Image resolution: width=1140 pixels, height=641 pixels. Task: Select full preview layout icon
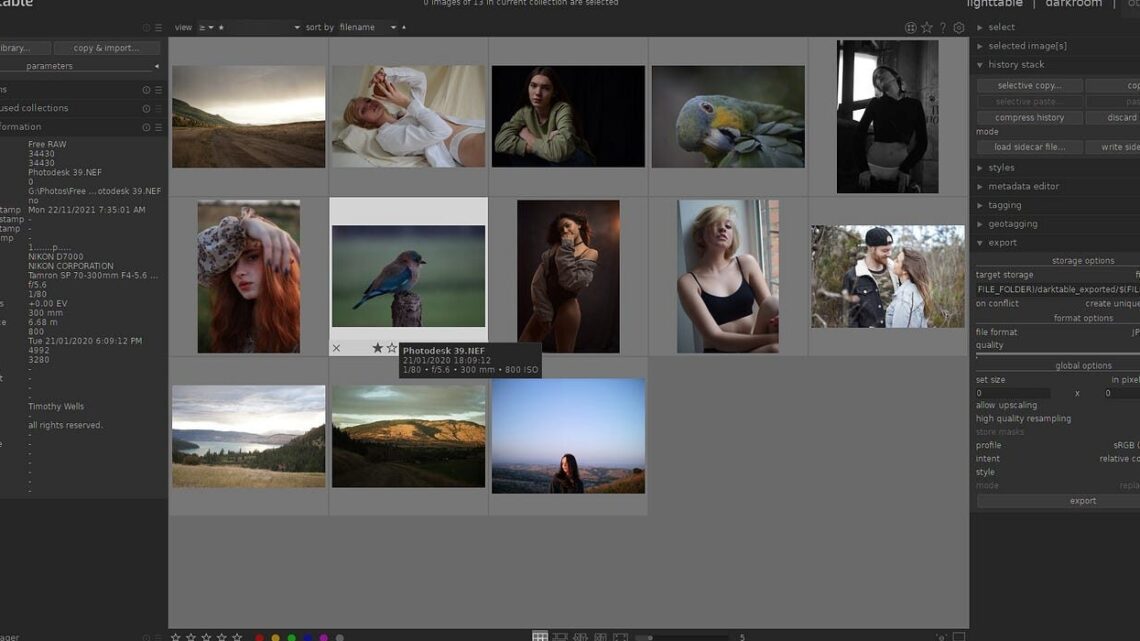point(620,637)
